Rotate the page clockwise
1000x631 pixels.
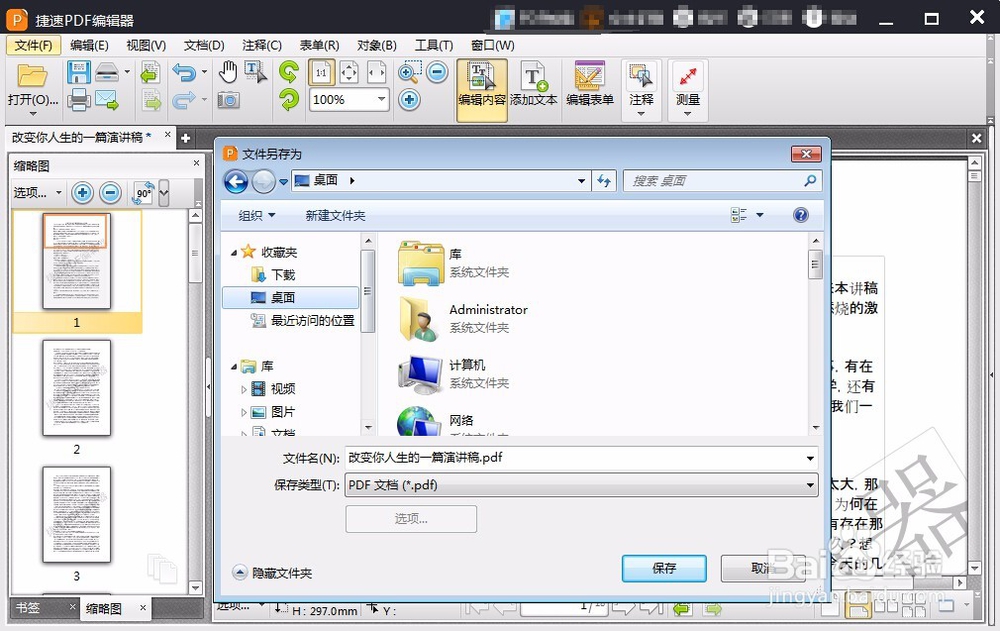pyautogui.click(x=291, y=71)
